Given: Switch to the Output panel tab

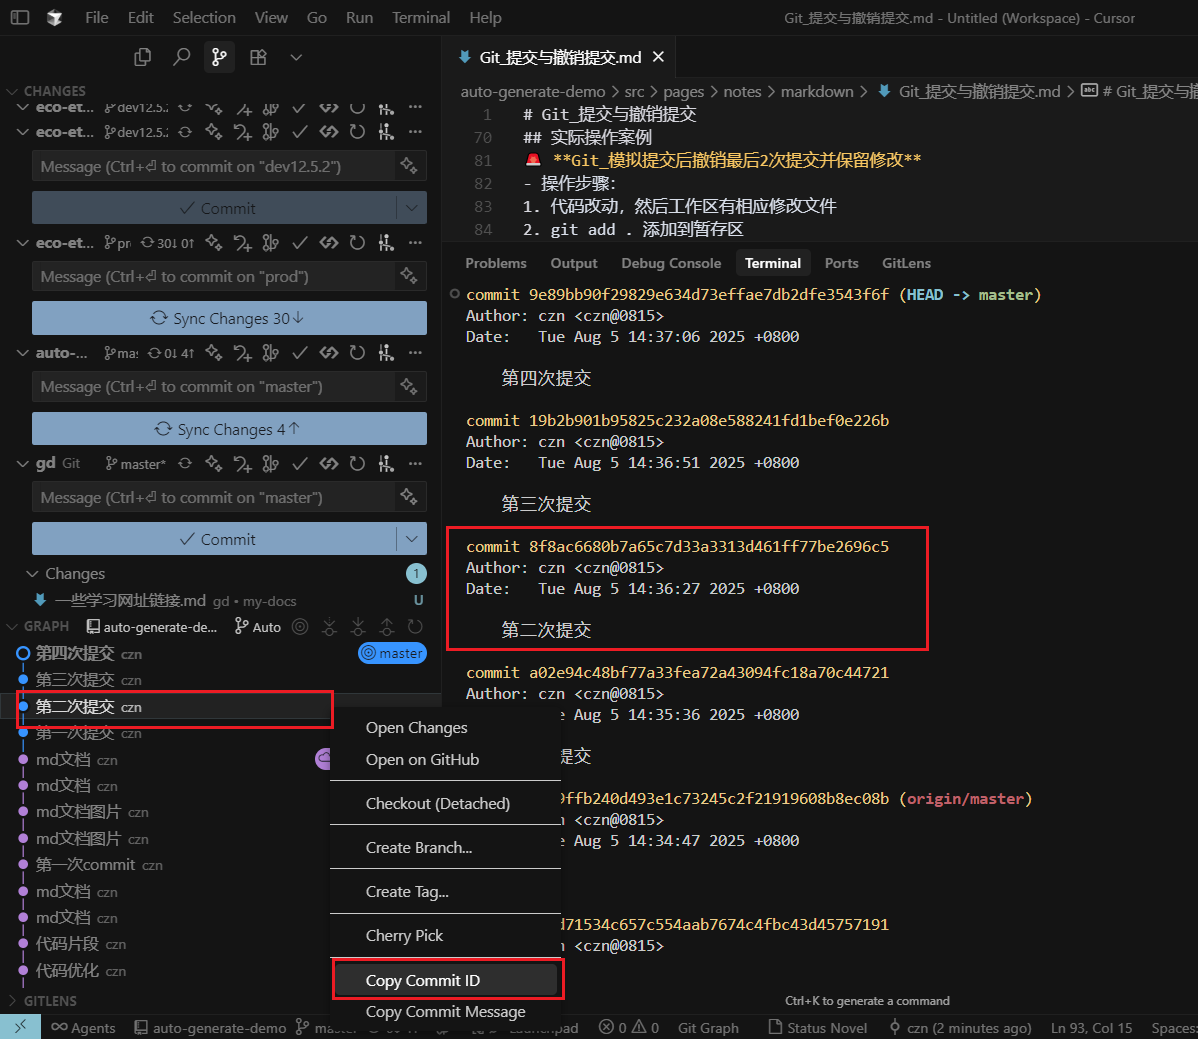Looking at the screenshot, I should [x=573, y=263].
